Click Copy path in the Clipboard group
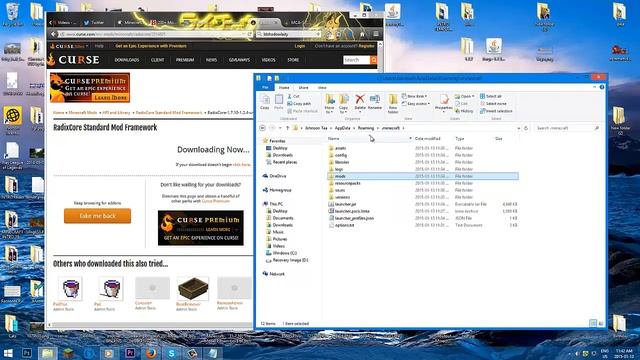This screenshot has height=360, width=640. coord(299,104)
